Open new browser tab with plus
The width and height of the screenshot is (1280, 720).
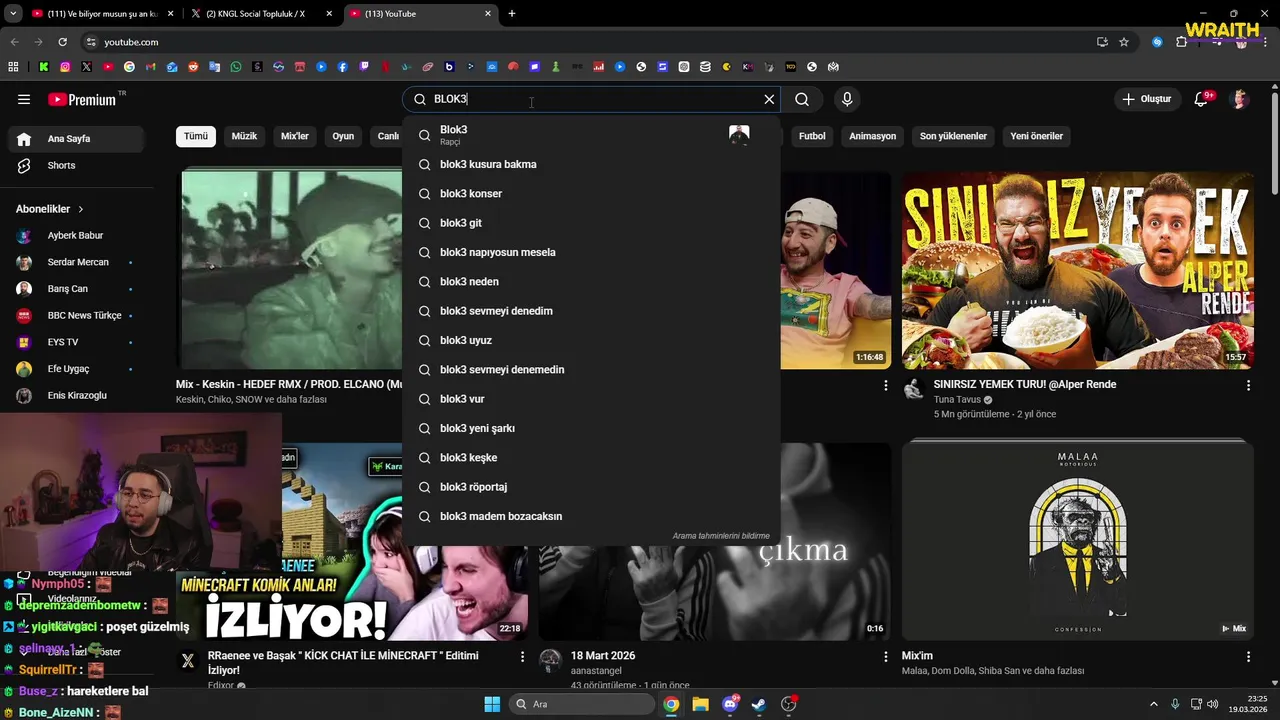point(512,14)
